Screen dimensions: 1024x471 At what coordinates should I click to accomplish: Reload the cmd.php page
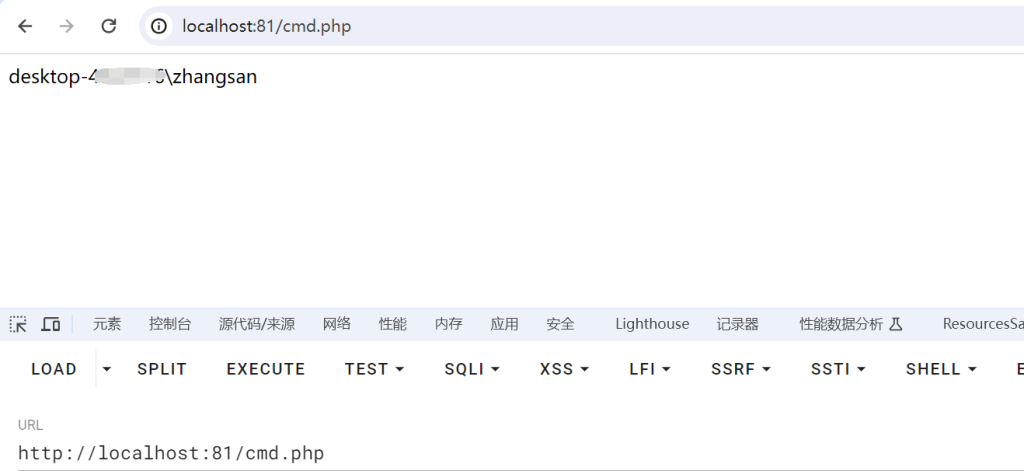pos(108,26)
